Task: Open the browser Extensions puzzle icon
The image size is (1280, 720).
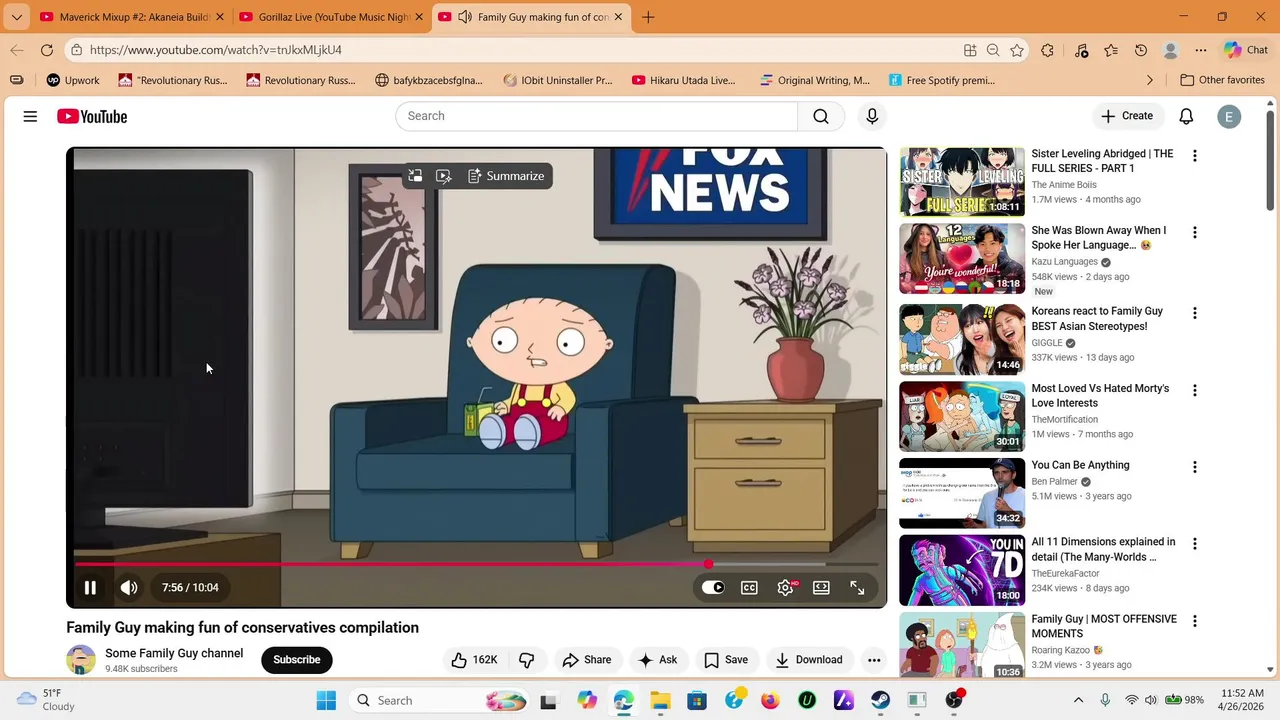Action: point(1047,50)
